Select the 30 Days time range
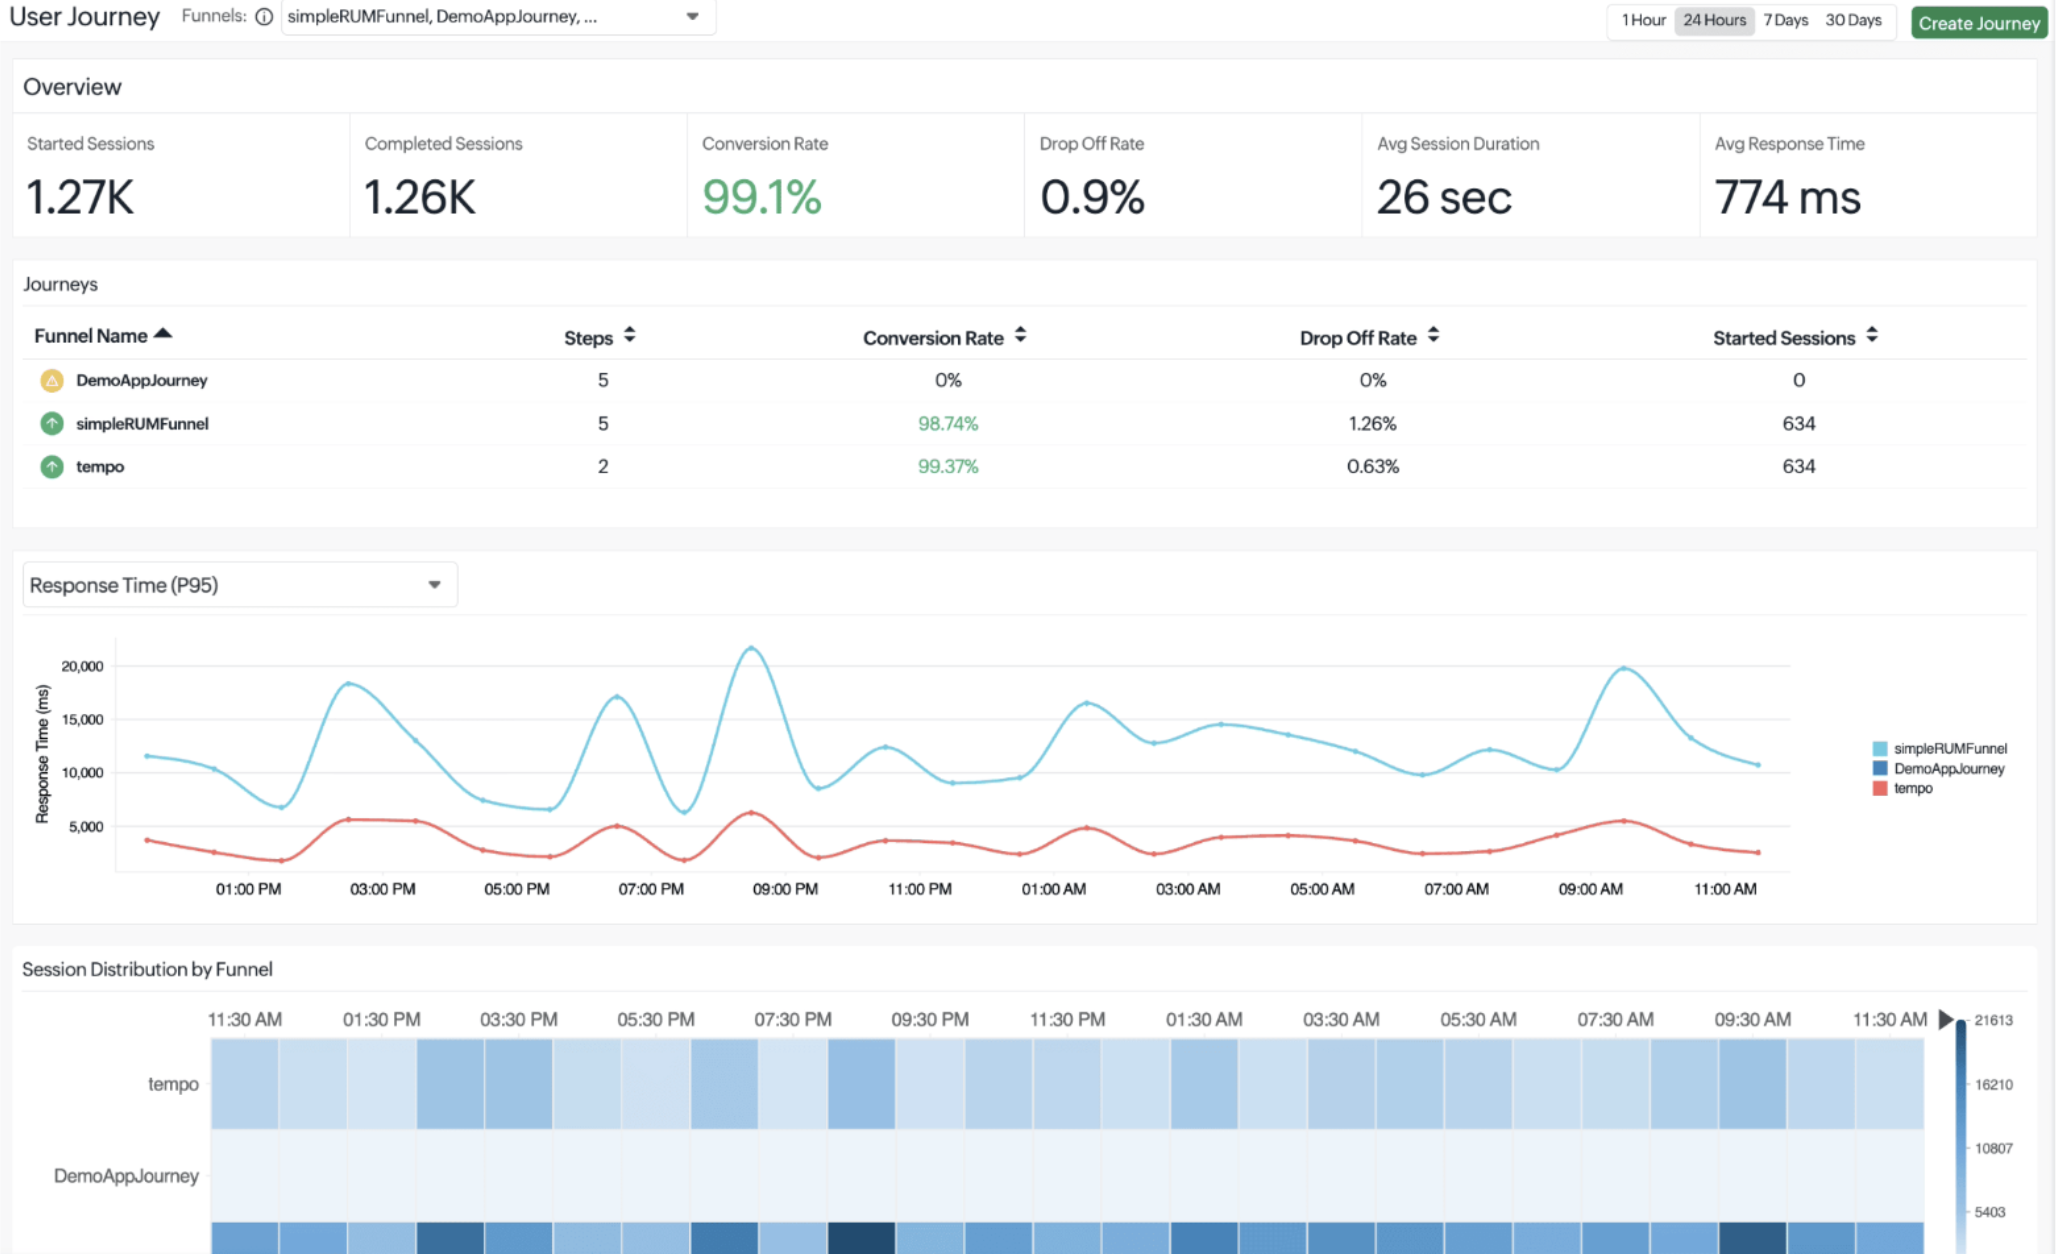The height and width of the screenshot is (1254, 2060). click(x=1853, y=20)
